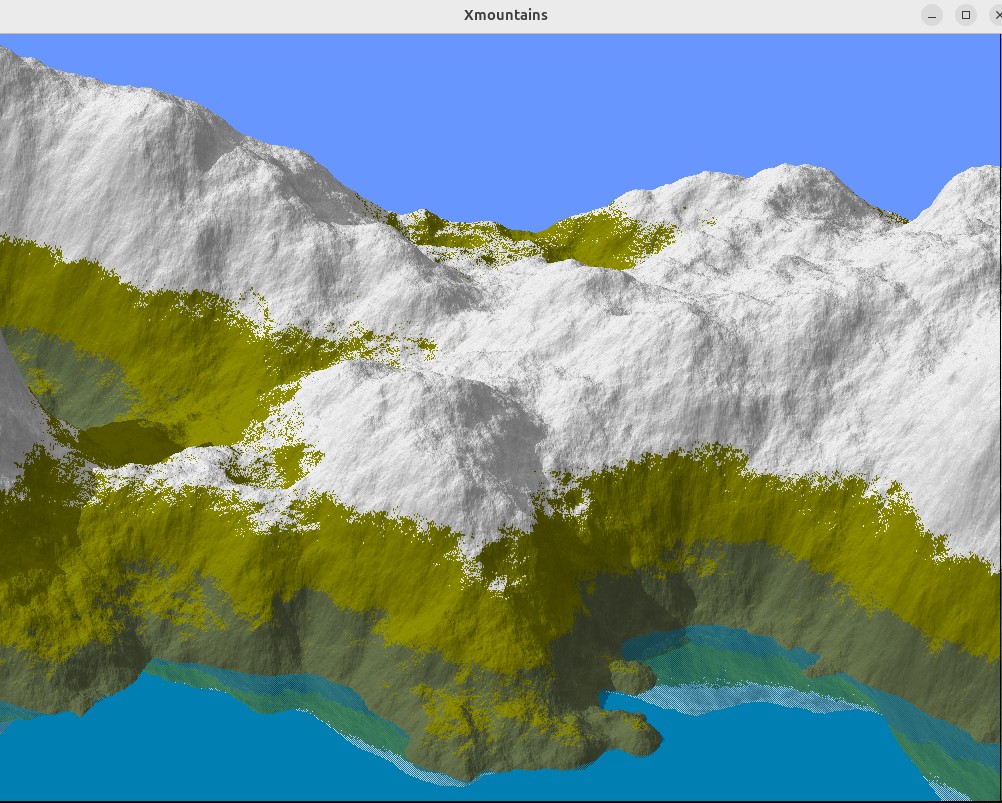Click the open blue sky above the mountains

(560, 110)
